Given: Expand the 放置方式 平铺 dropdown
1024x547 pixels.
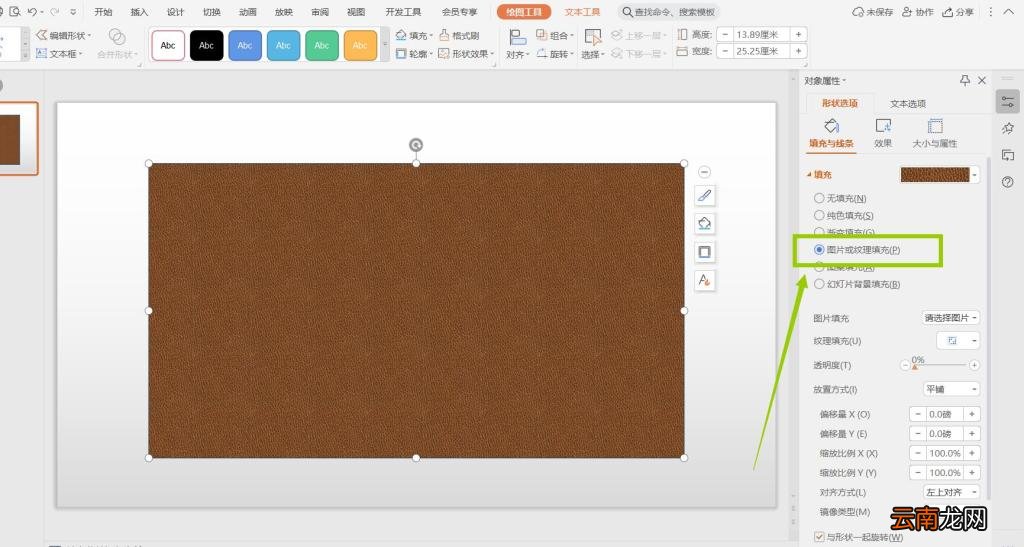Looking at the screenshot, I should click(x=951, y=389).
